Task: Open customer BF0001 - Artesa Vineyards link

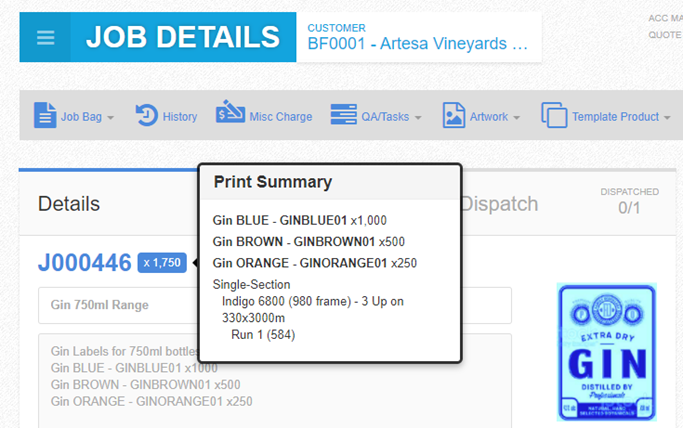Action: [417, 44]
